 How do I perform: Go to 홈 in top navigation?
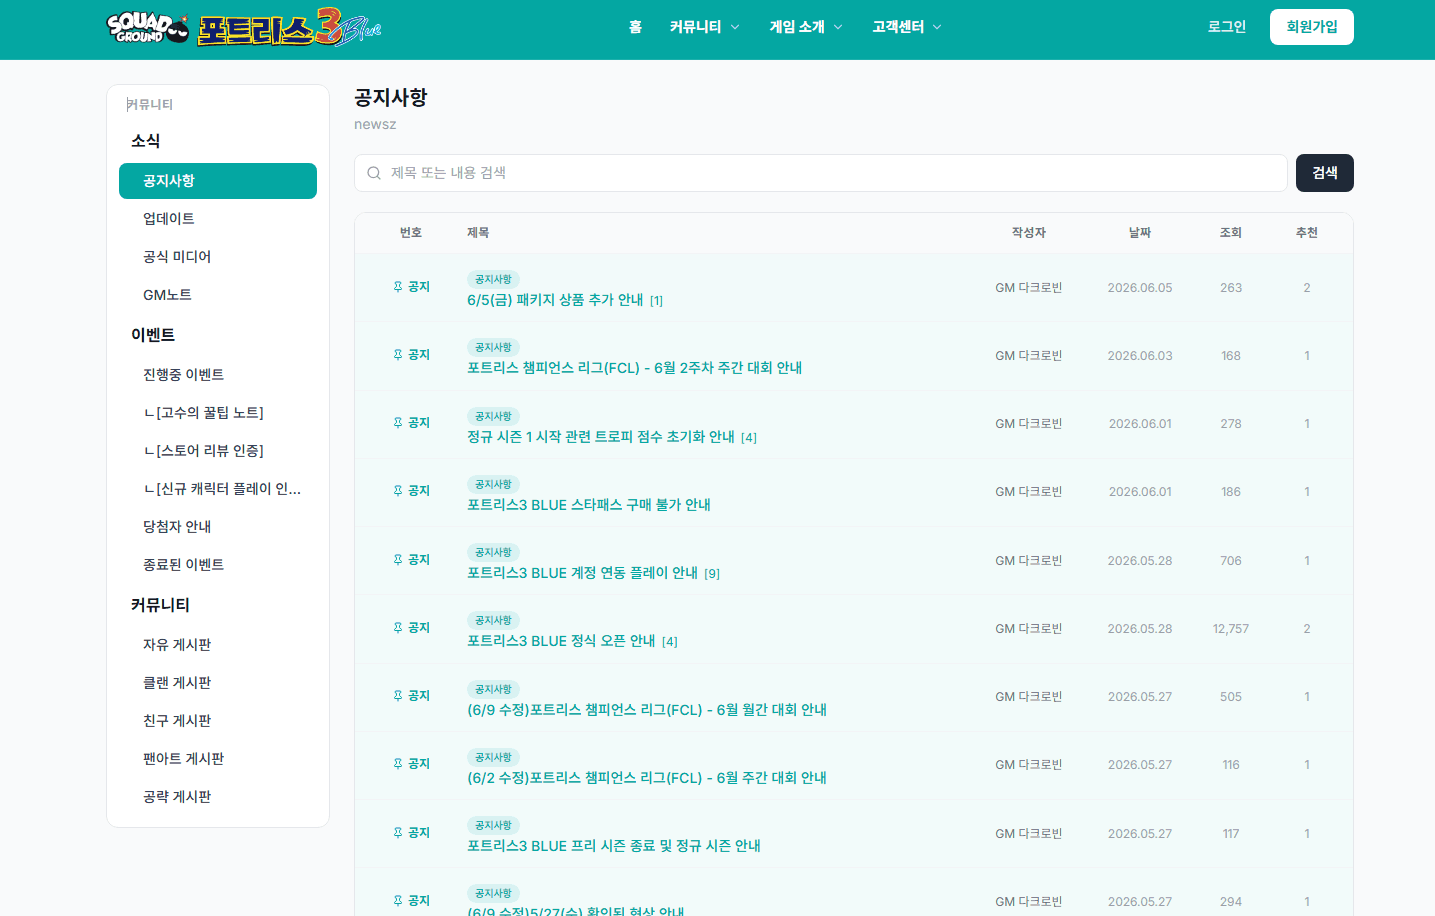click(x=635, y=27)
